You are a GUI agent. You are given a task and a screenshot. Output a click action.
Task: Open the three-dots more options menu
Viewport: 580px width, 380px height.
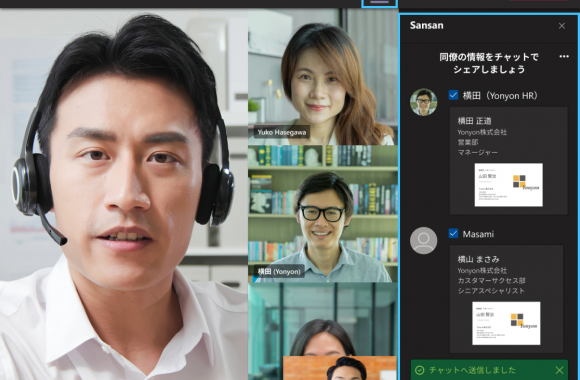(x=564, y=57)
